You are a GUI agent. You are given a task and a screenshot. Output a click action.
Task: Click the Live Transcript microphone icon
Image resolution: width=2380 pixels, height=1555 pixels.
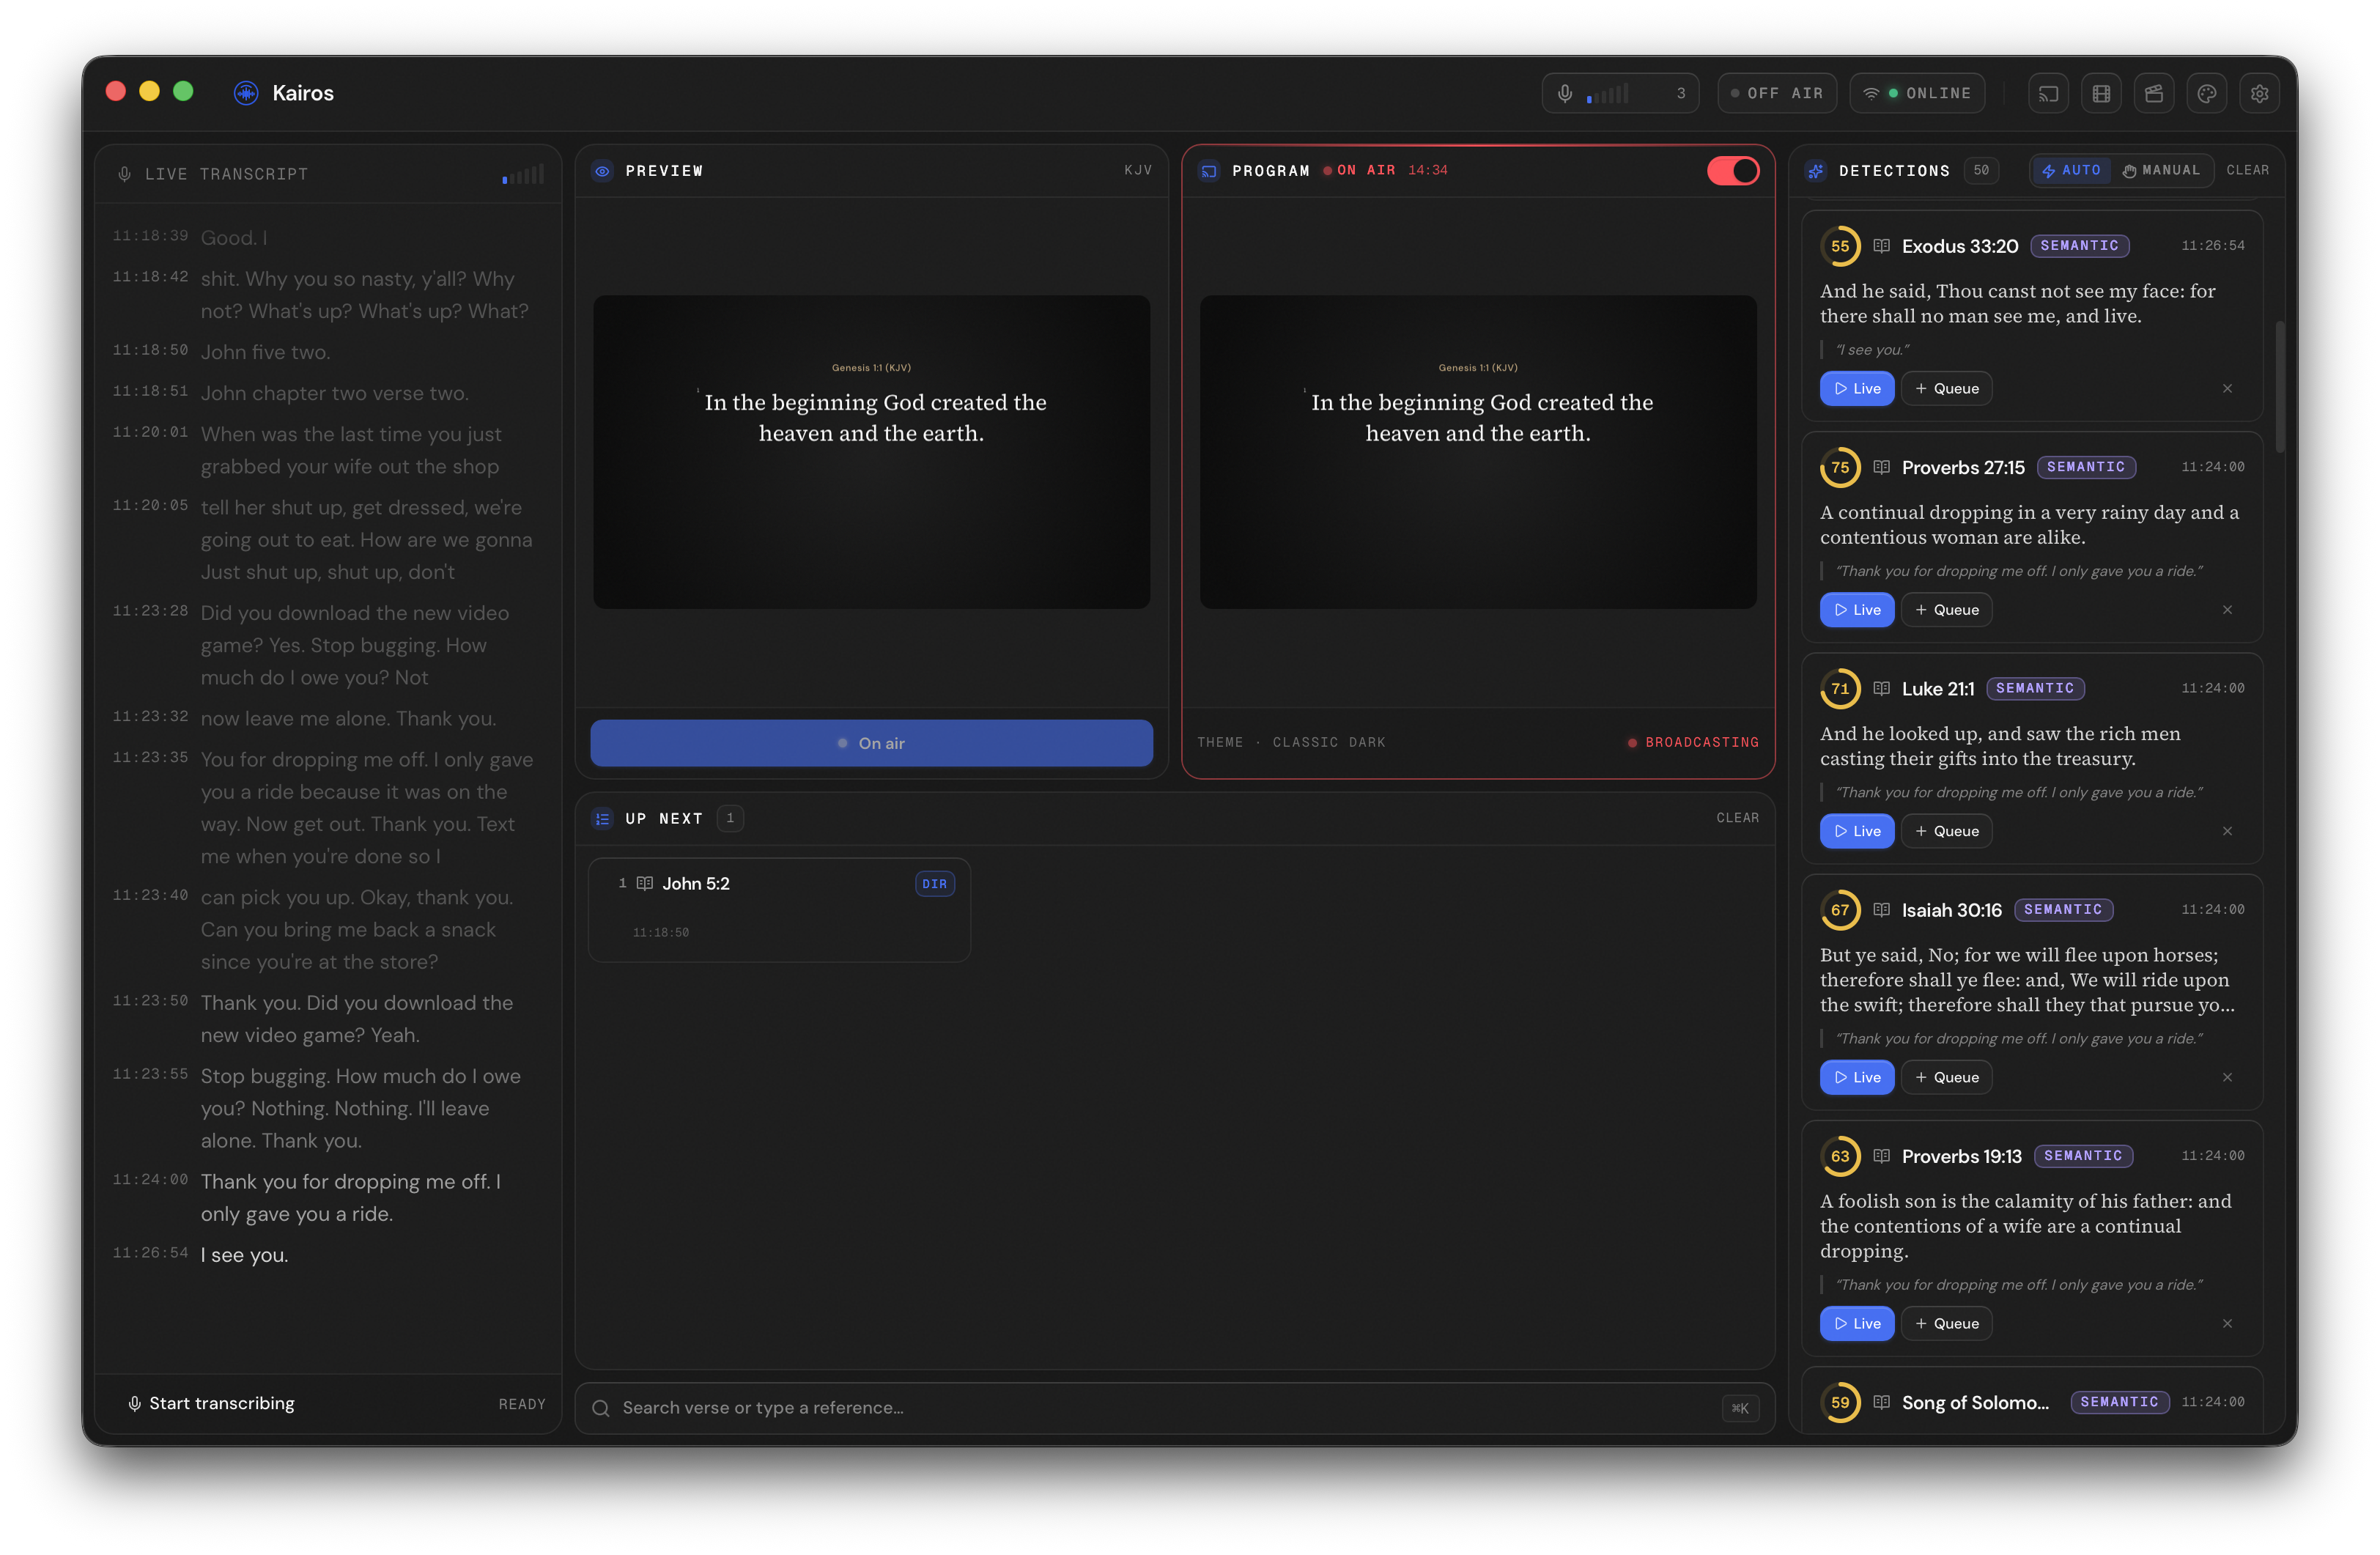[x=125, y=174]
